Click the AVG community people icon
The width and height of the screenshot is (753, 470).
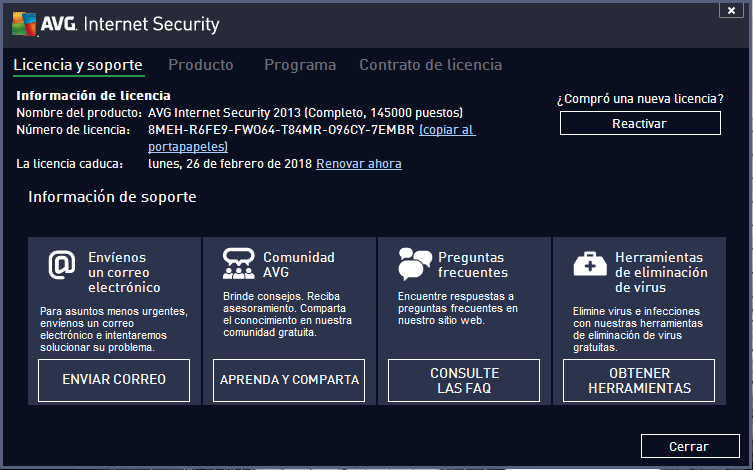point(239,264)
